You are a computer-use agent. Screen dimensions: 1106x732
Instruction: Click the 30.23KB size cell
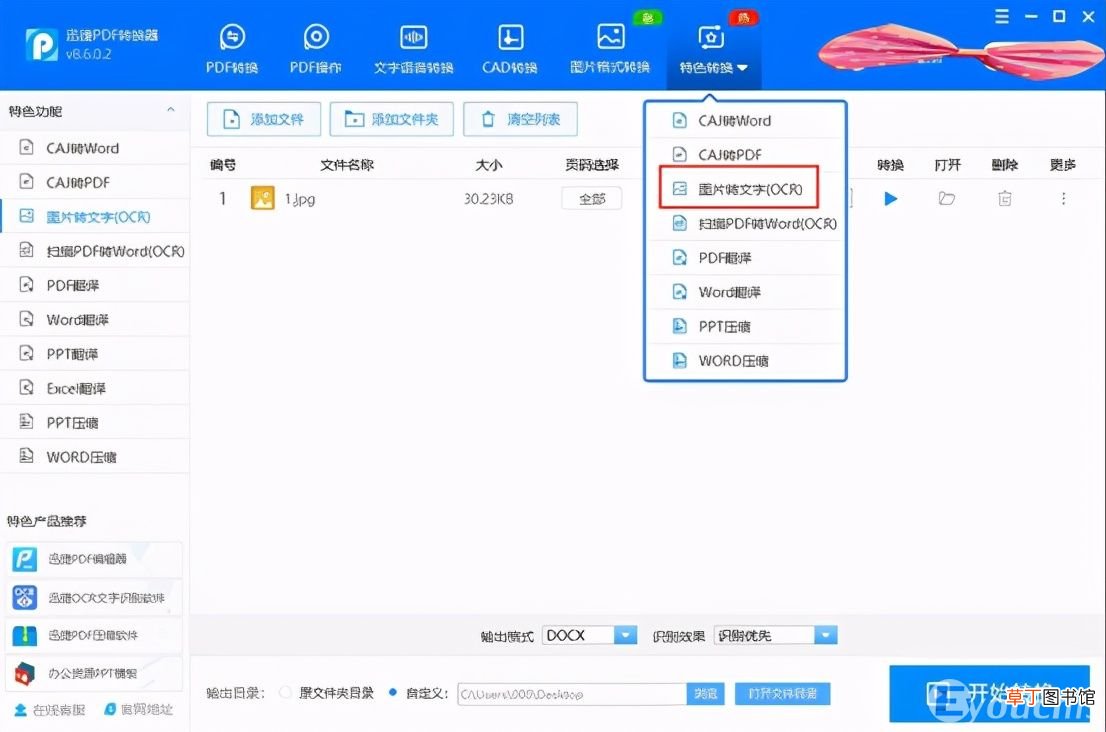(x=488, y=199)
